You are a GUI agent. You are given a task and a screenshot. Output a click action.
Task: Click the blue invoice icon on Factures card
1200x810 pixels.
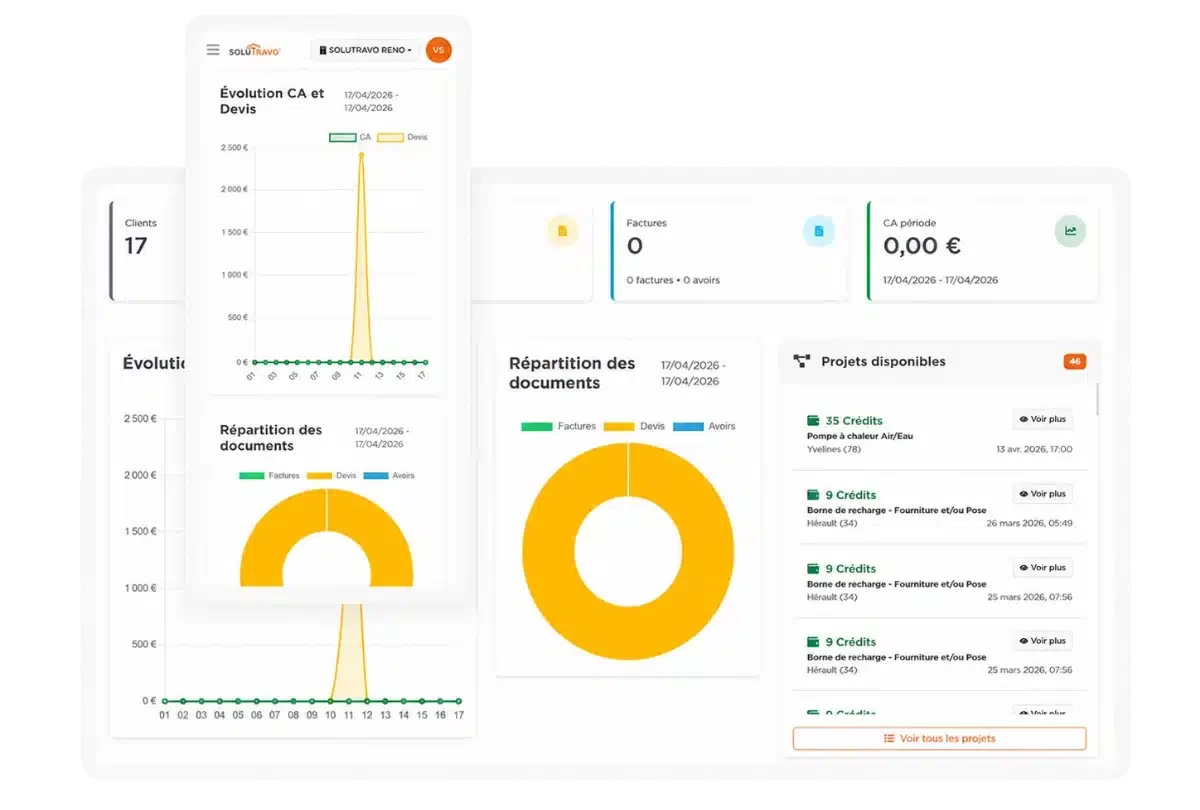818,231
